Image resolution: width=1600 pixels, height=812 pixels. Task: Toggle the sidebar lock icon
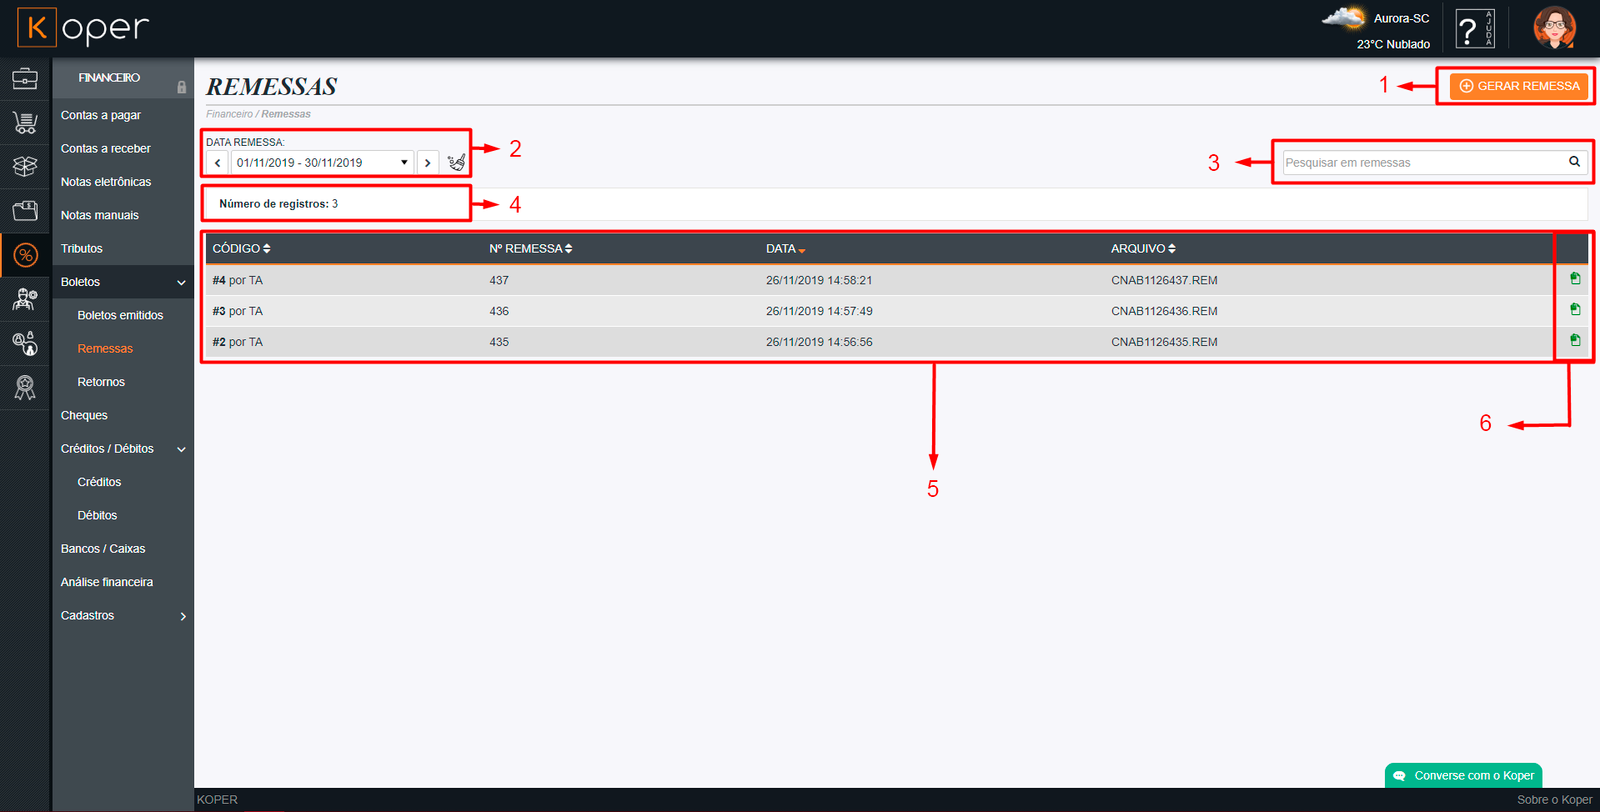point(181,87)
